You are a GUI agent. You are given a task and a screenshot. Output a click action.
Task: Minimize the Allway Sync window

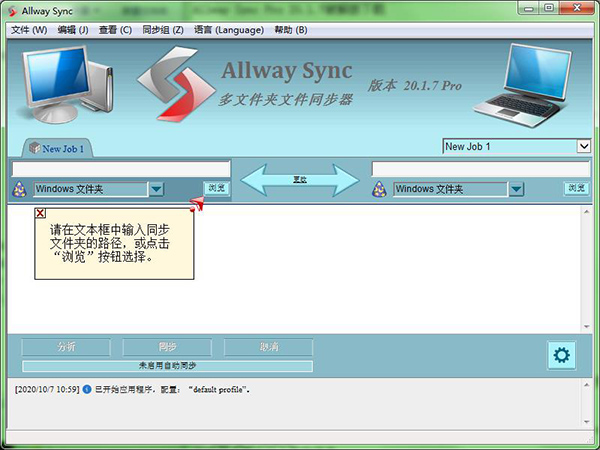click(x=529, y=8)
